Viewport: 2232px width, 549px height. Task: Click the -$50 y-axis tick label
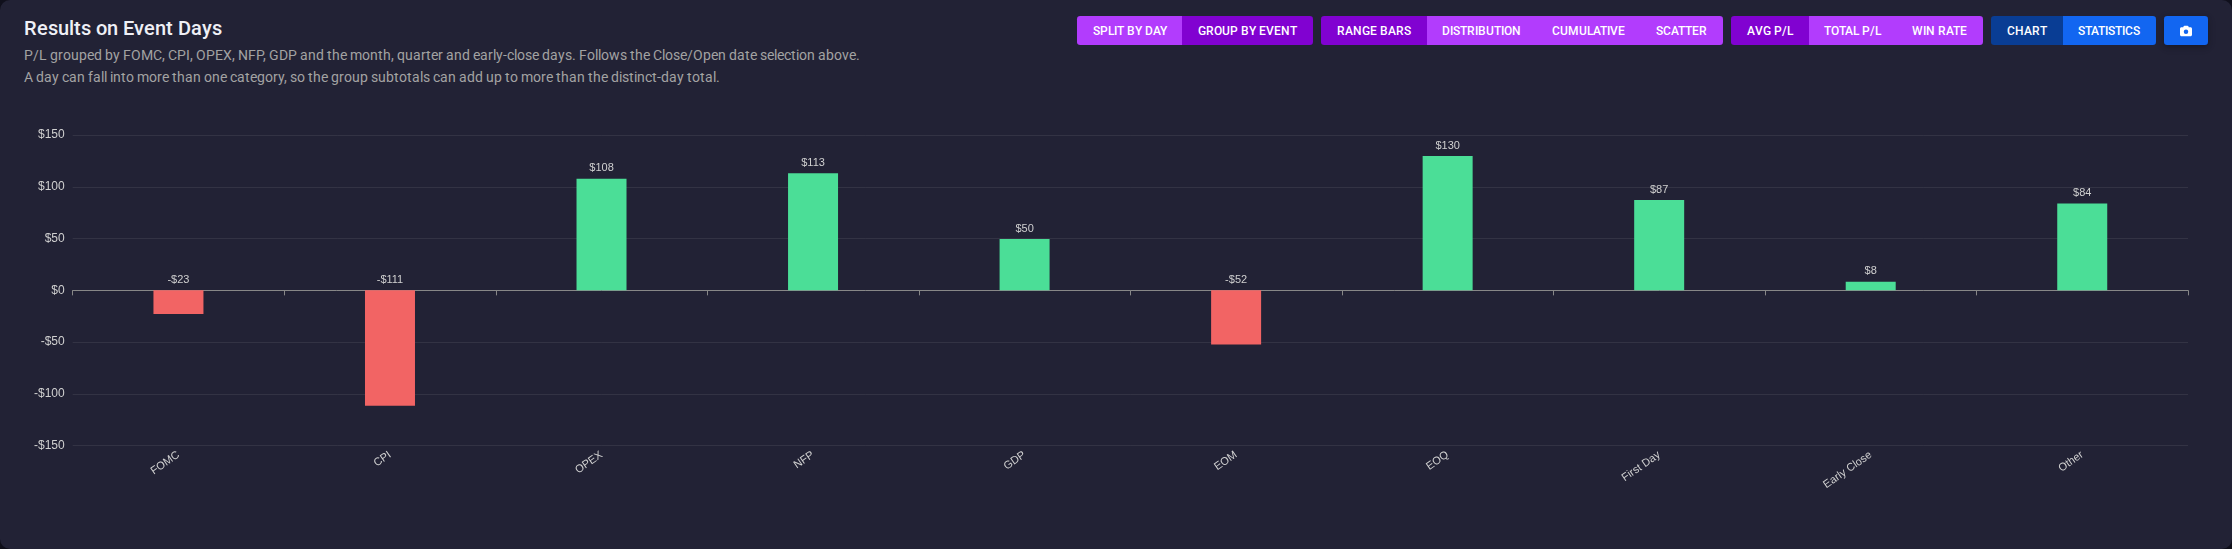52,341
